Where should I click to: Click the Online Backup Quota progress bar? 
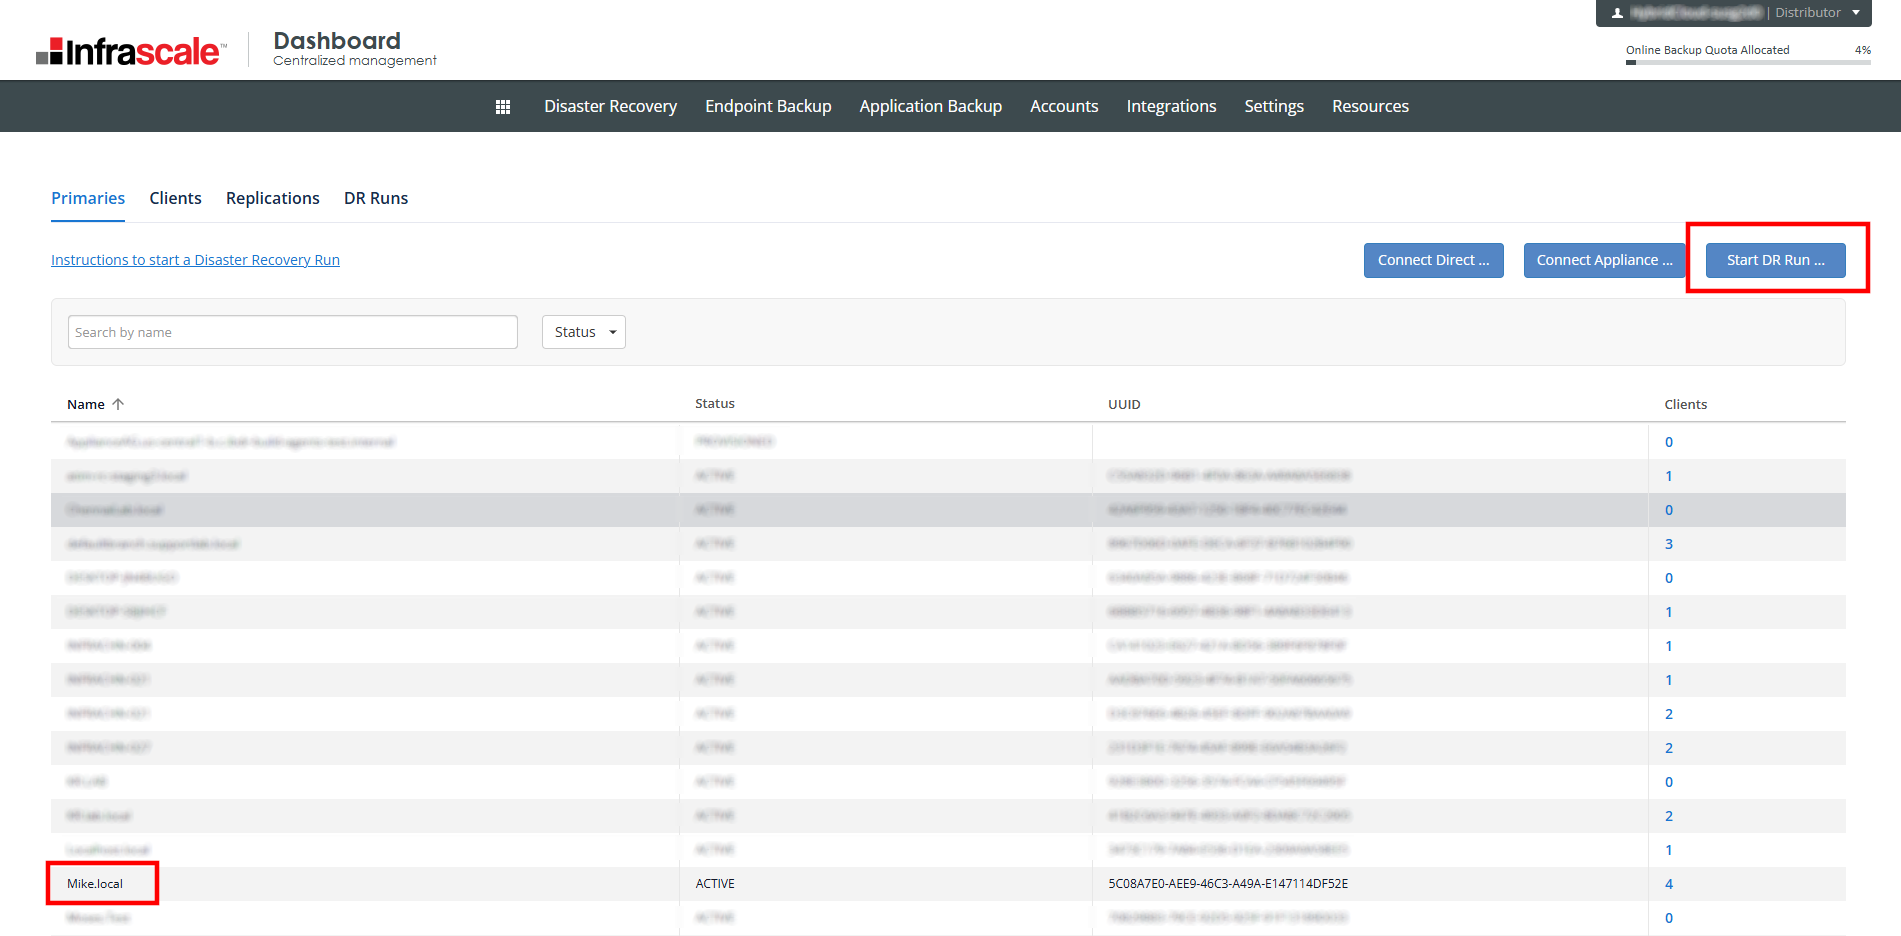[x=1747, y=62]
